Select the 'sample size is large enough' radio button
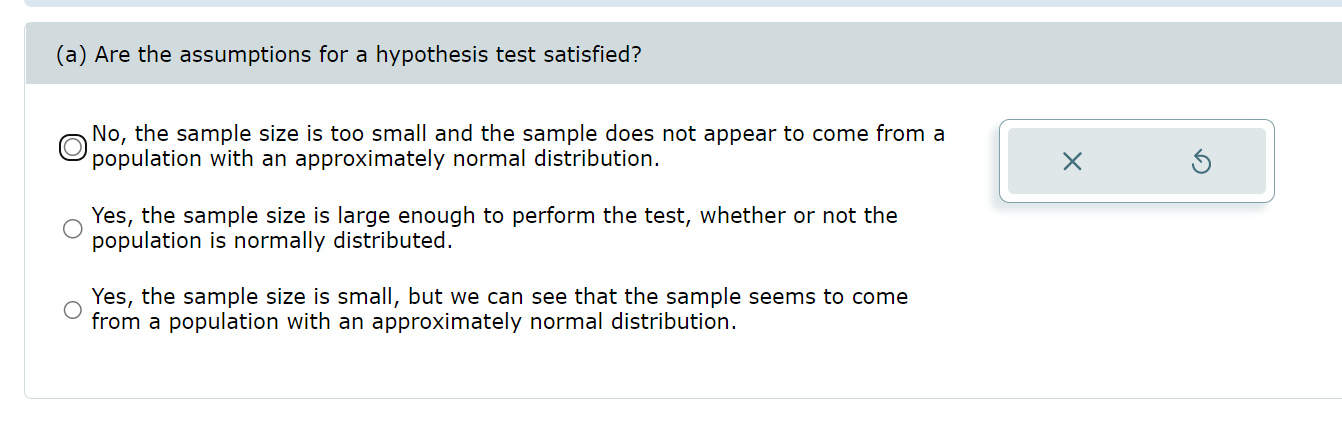1342x429 pixels. coord(73,229)
